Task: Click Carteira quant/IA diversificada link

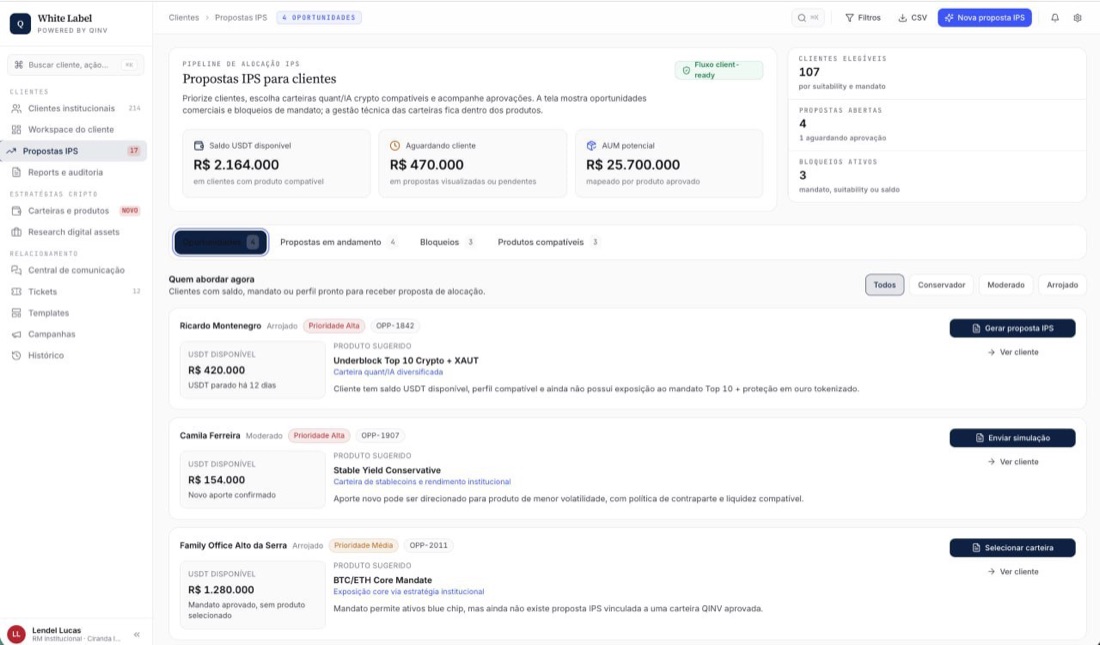Action: coord(388,372)
